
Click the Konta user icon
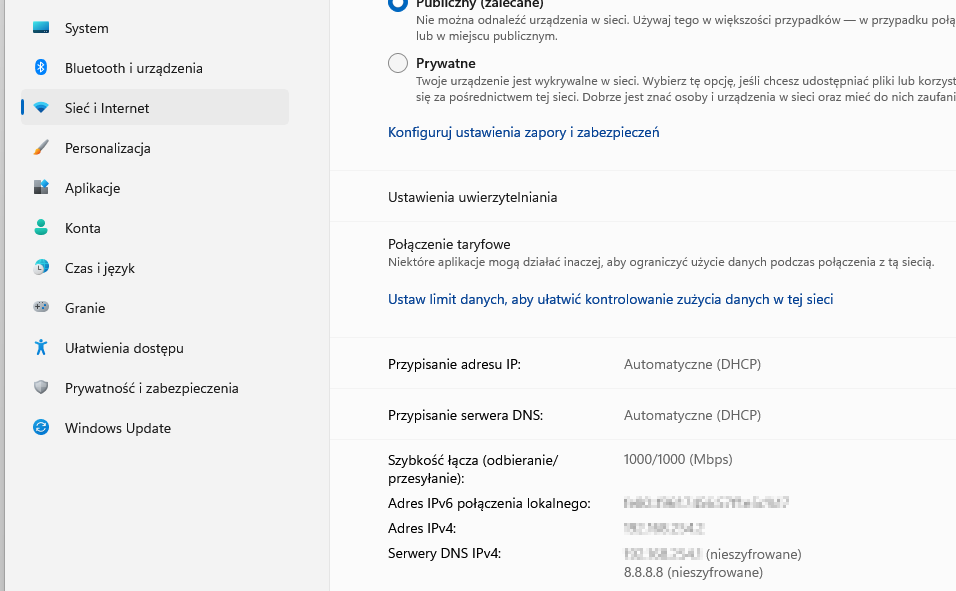[41, 228]
